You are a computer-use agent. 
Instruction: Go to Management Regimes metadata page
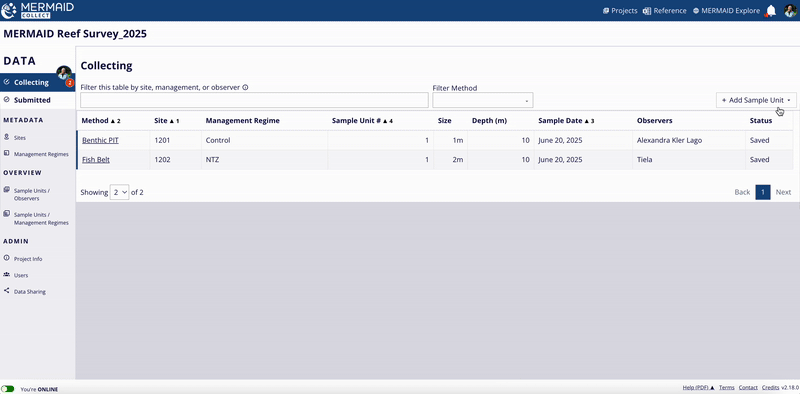coord(41,154)
